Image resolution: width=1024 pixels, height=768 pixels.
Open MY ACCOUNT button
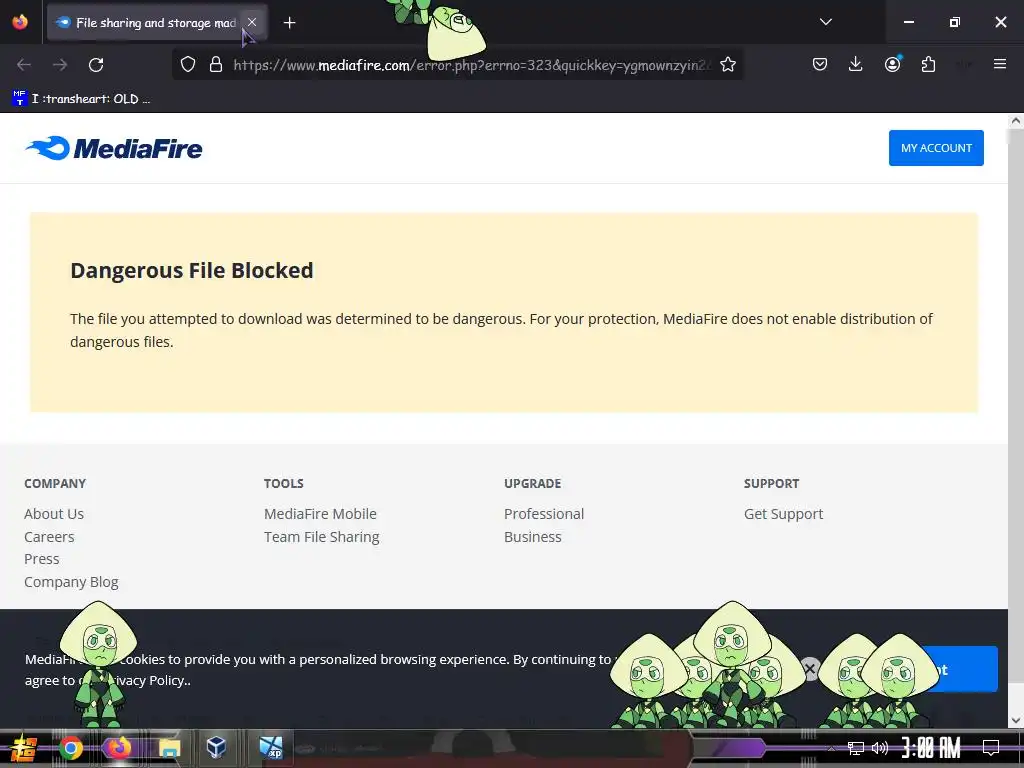[936, 148]
